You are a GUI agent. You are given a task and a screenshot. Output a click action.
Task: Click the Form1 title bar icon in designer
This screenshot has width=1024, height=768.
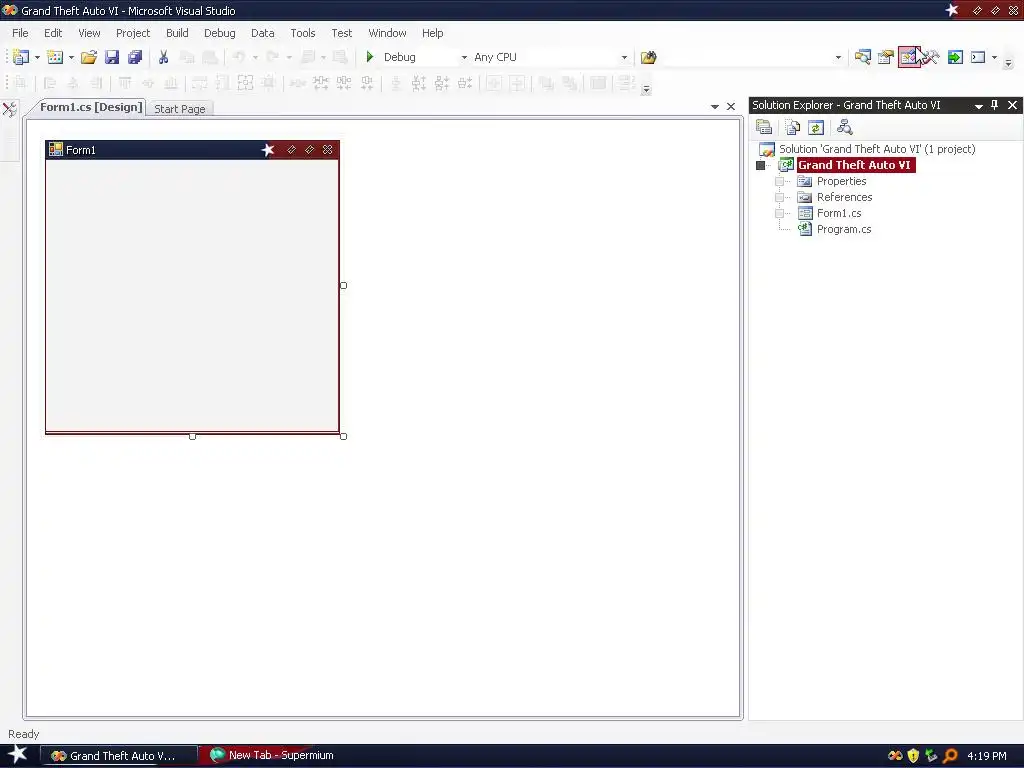(56, 150)
